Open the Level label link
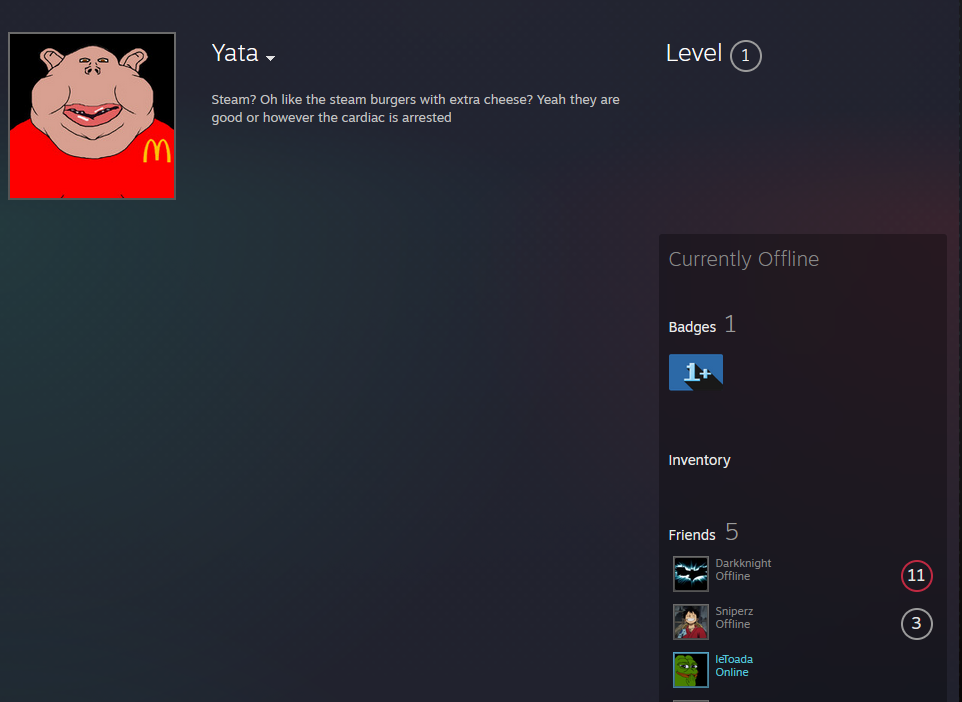 (x=694, y=53)
